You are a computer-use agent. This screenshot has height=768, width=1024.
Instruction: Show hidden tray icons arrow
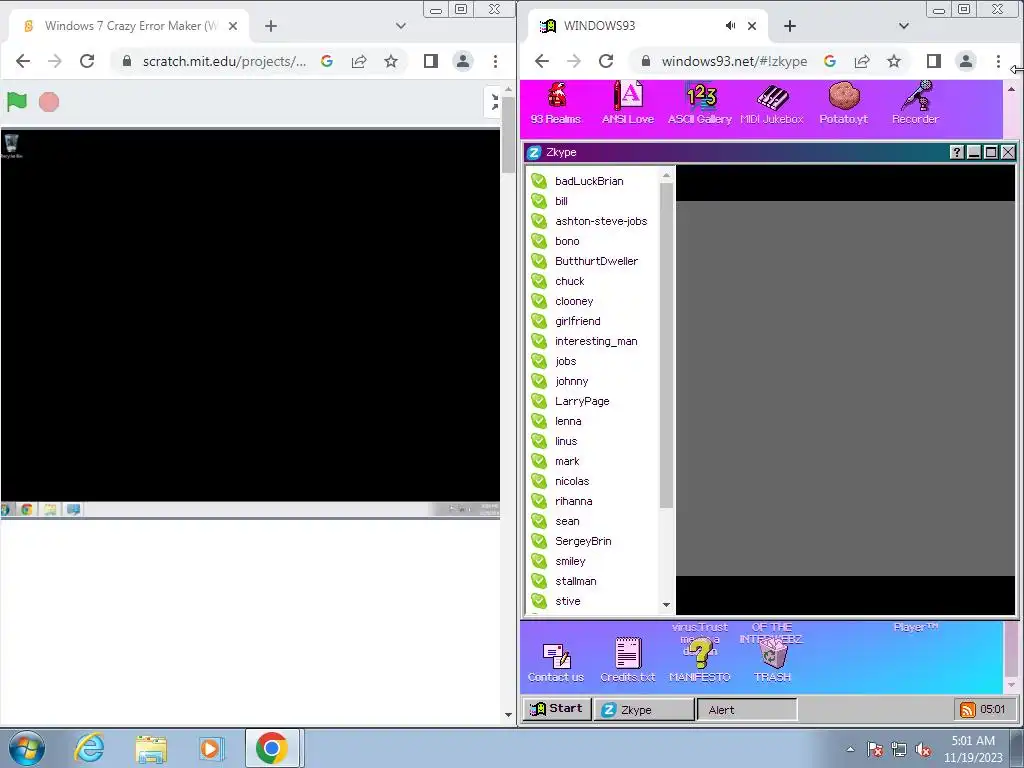pos(850,748)
